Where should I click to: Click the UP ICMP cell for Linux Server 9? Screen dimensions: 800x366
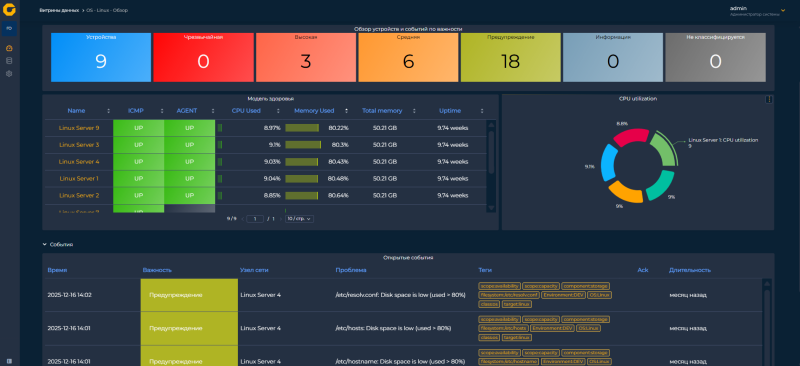click(138, 128)
